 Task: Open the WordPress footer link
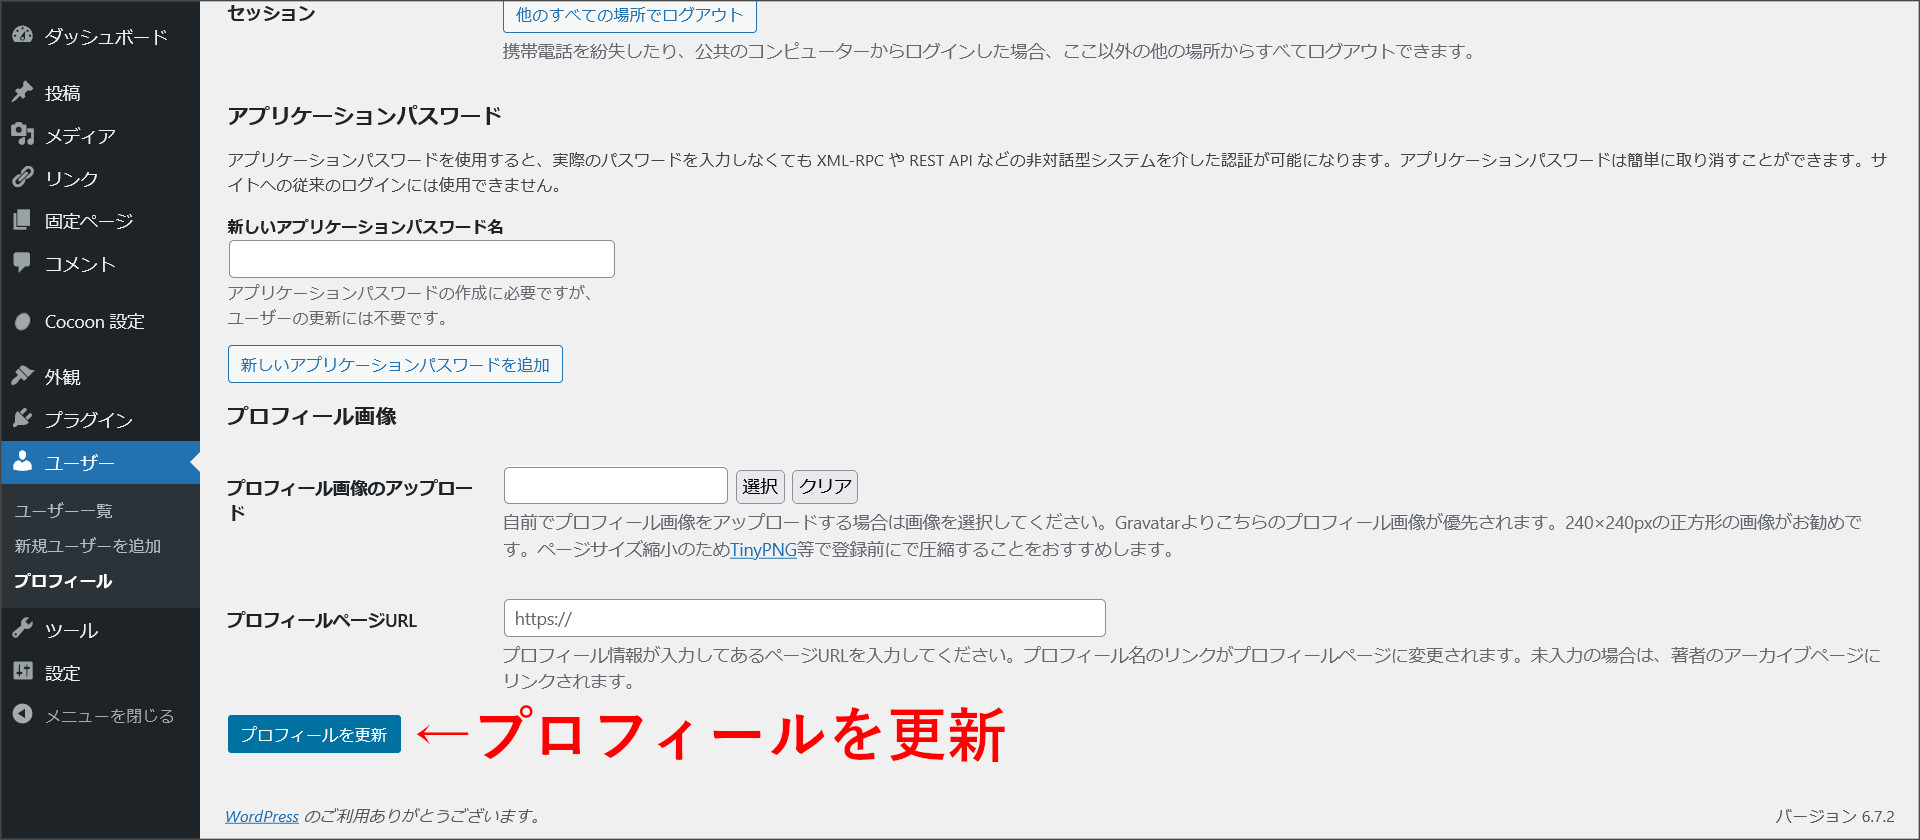(262, 816)
